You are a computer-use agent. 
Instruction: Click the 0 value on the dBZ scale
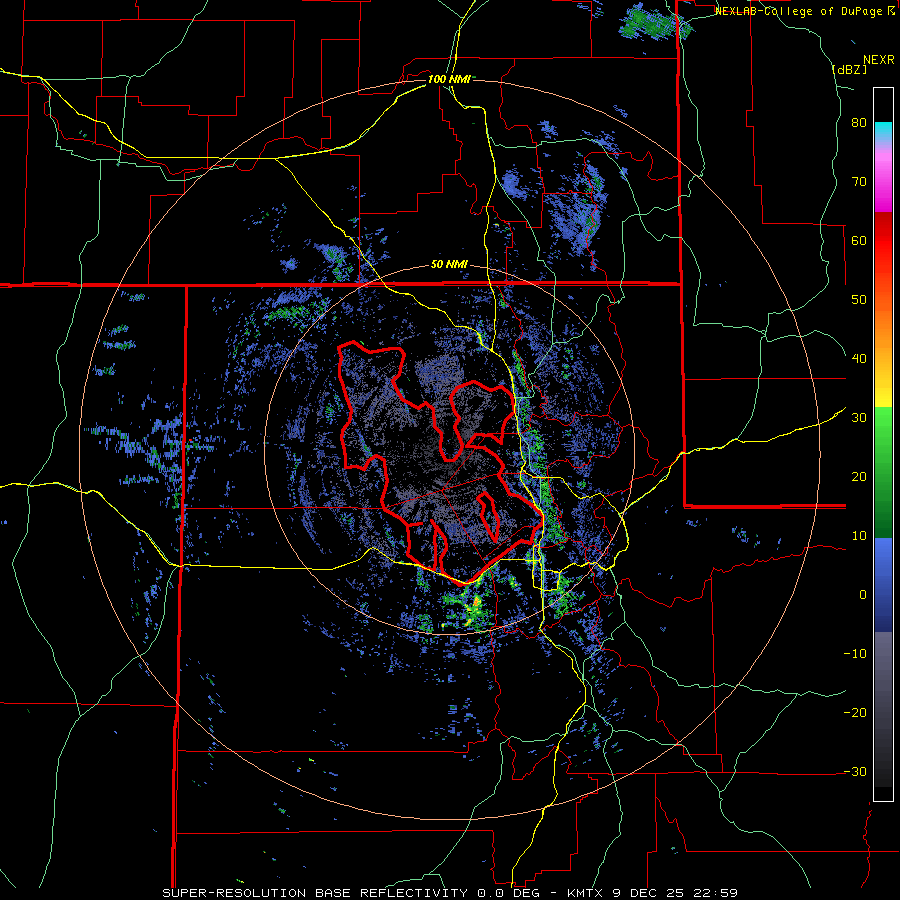coord(863,595)
